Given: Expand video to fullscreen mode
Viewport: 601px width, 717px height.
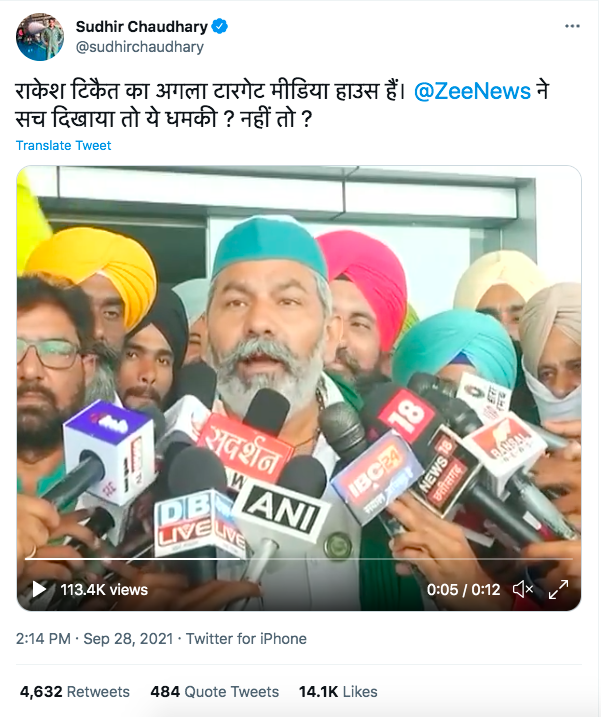Looking at the screenshot, I should pyautogui.click(x=558, y=589).
